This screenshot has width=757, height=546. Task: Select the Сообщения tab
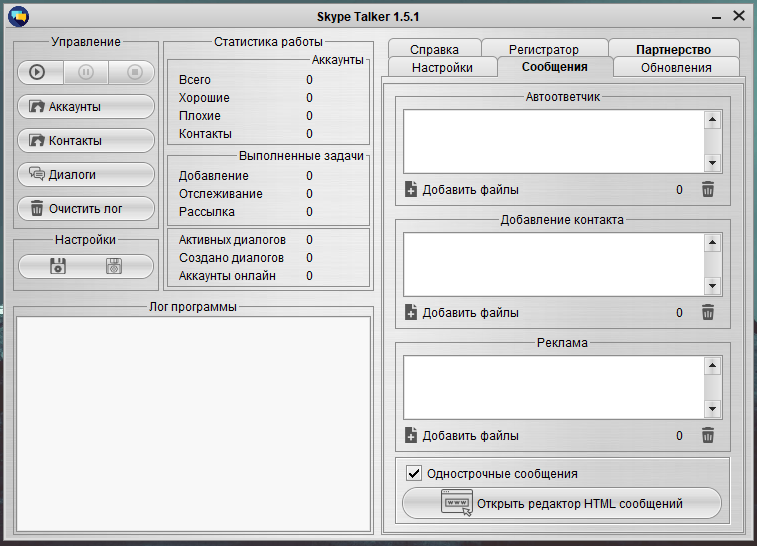pyautogui.click(x=555, y=67)
